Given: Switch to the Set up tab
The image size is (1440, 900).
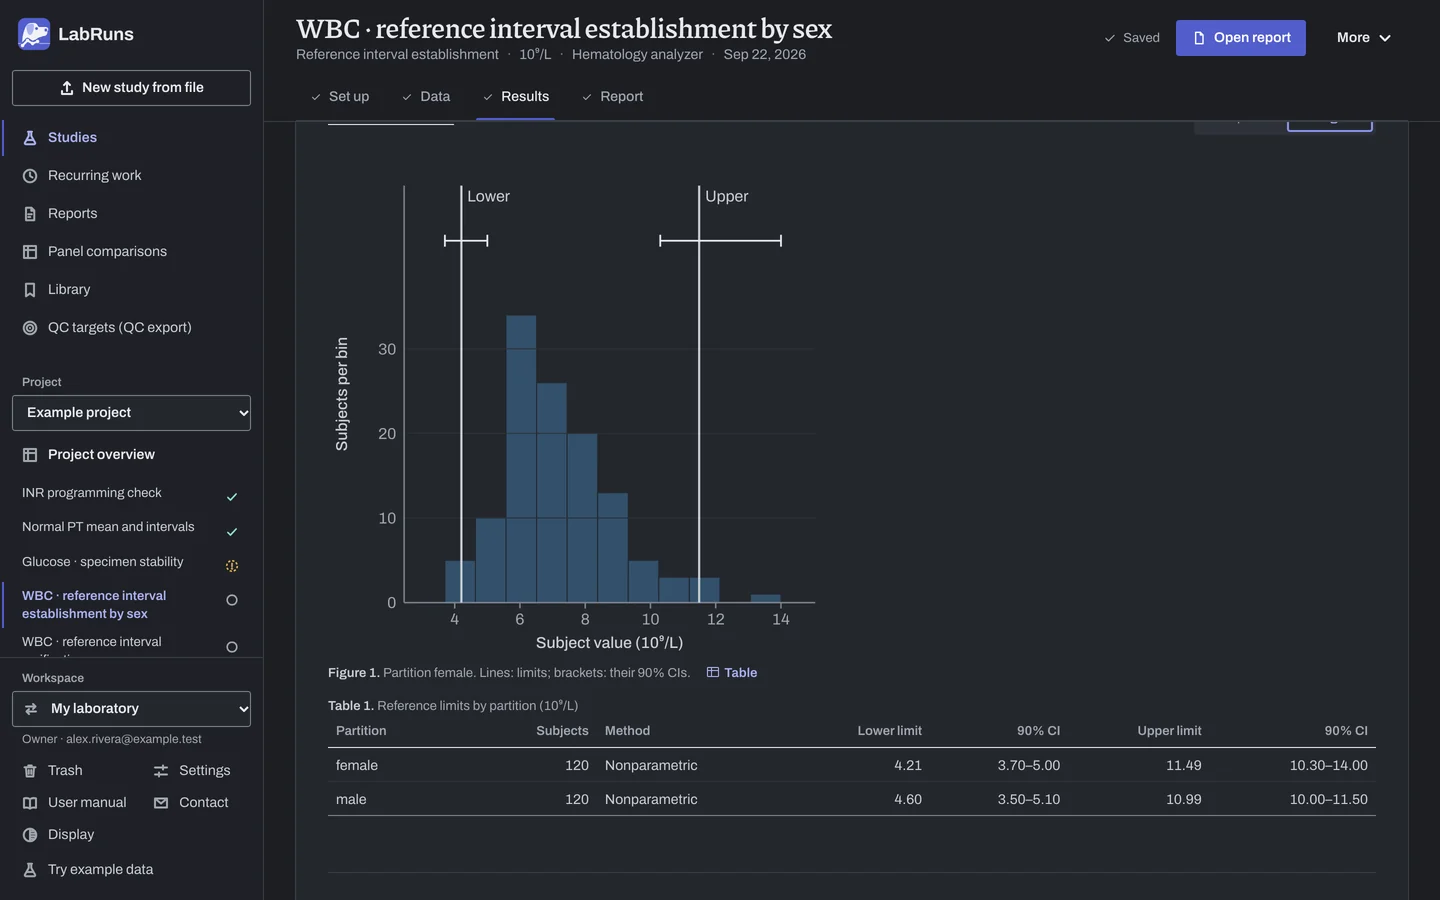Looking at the screenshot, I should coord(340,97).
